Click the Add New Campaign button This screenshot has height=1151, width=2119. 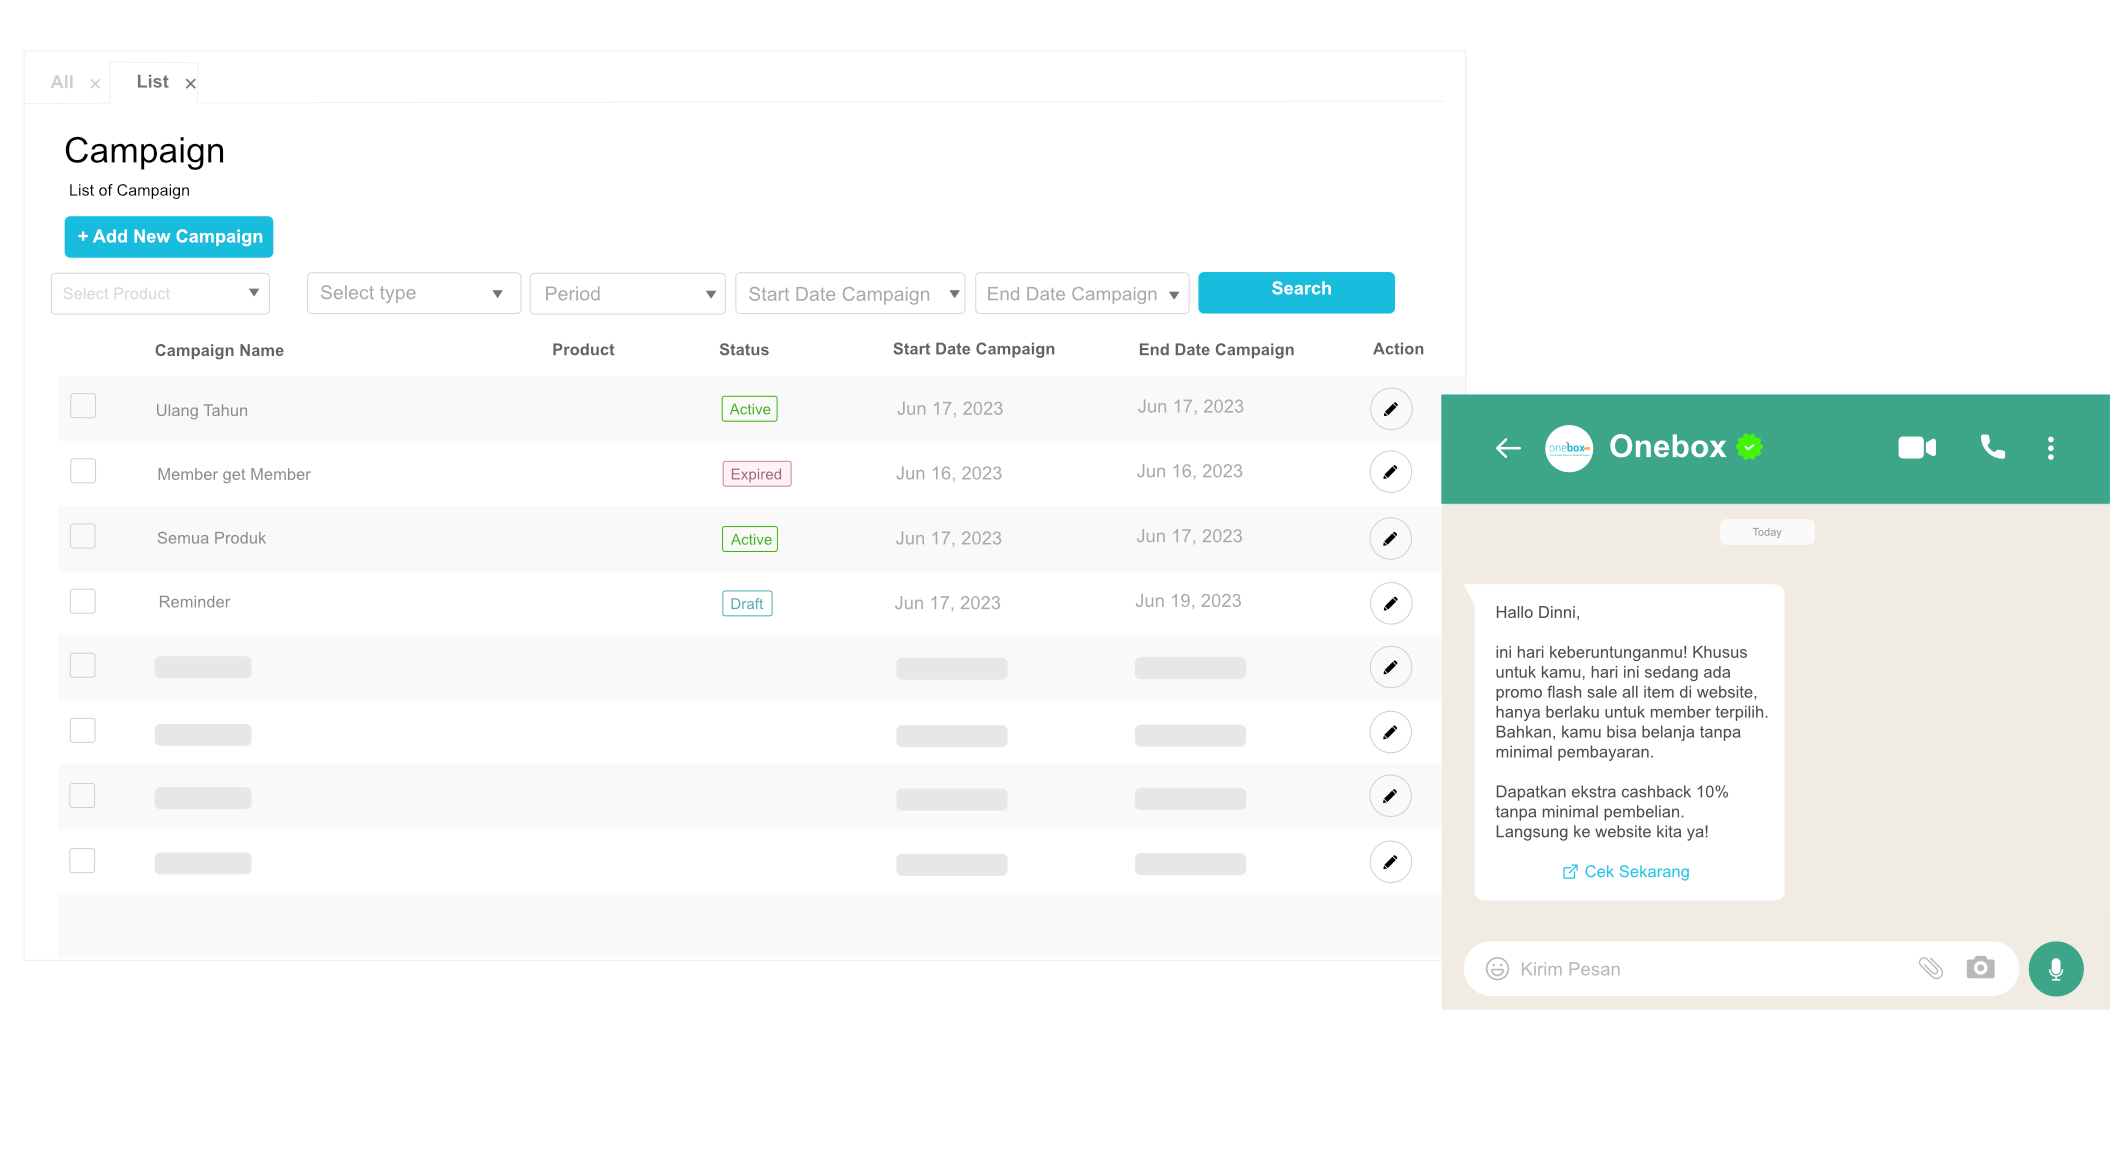pyautogui.click(x=169, y=237)
